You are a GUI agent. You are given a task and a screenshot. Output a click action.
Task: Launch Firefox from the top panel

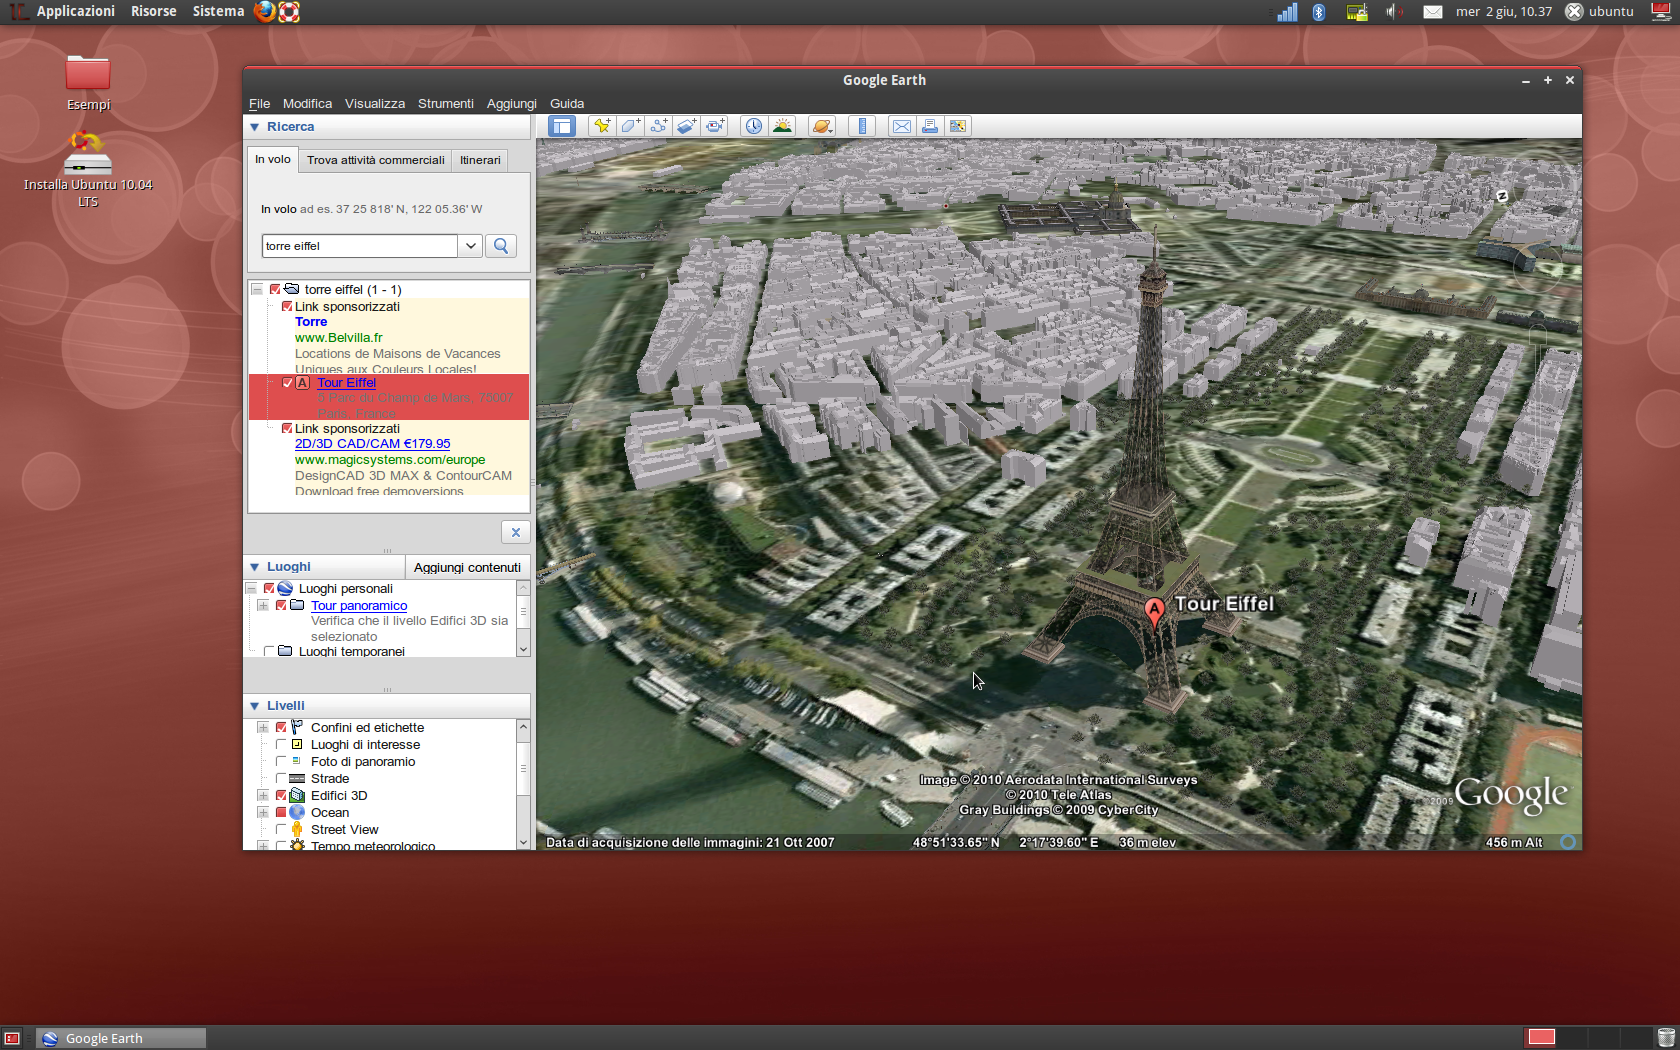pos(265,11)
